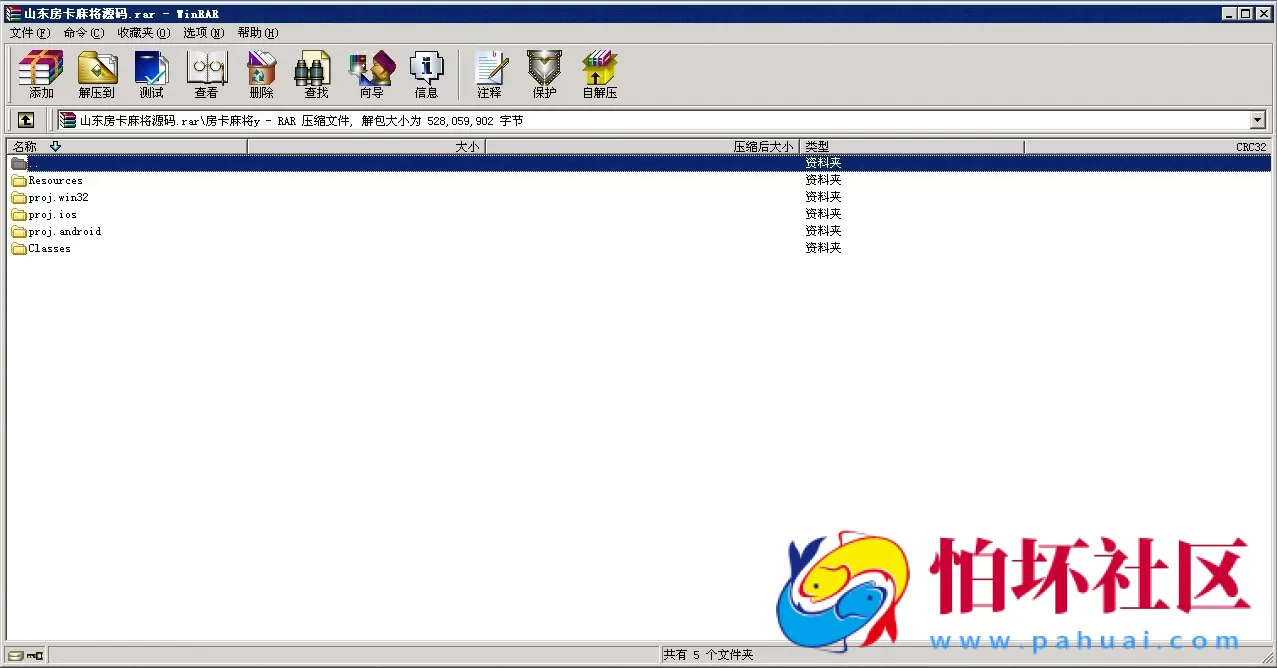Open the 选项 (Options) menu
This screenshot has width=1277, height=668.
click(203, 32)
